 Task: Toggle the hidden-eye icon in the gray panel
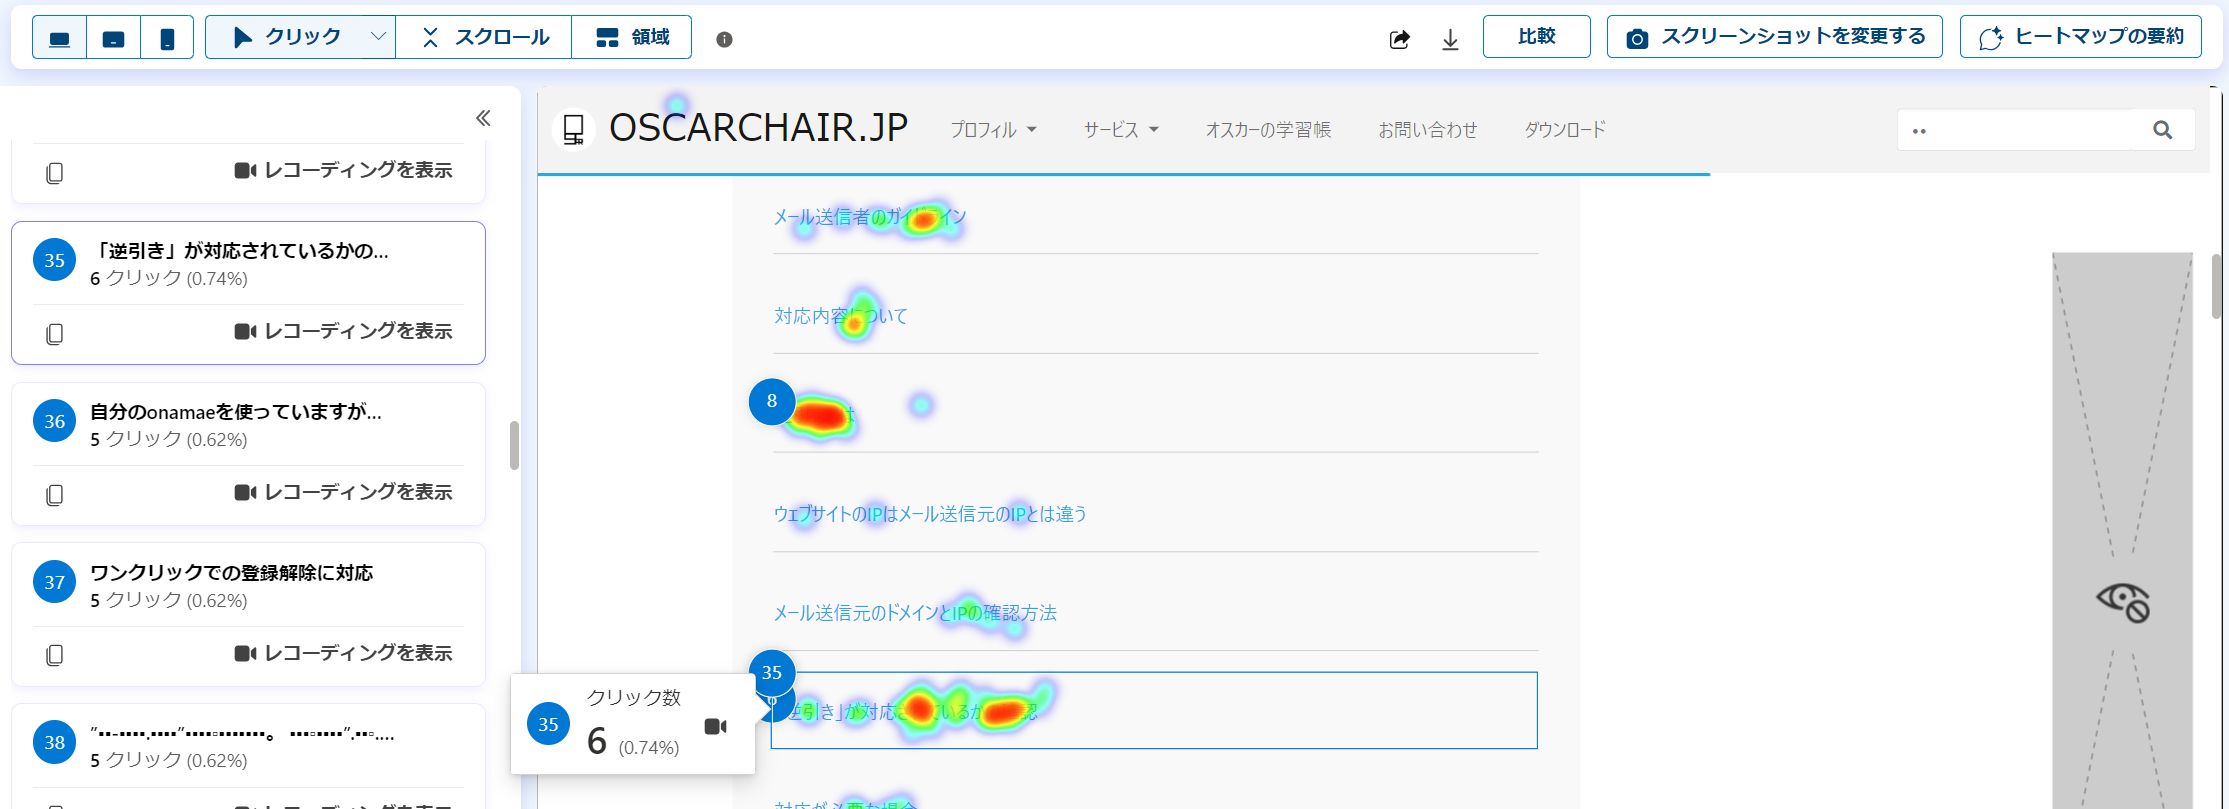tap(2122, 601)
